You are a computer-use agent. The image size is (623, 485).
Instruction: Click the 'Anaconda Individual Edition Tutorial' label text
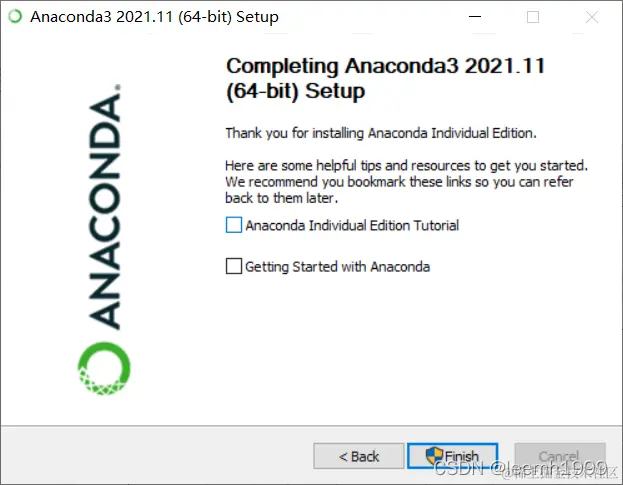(x=352, y=225)
